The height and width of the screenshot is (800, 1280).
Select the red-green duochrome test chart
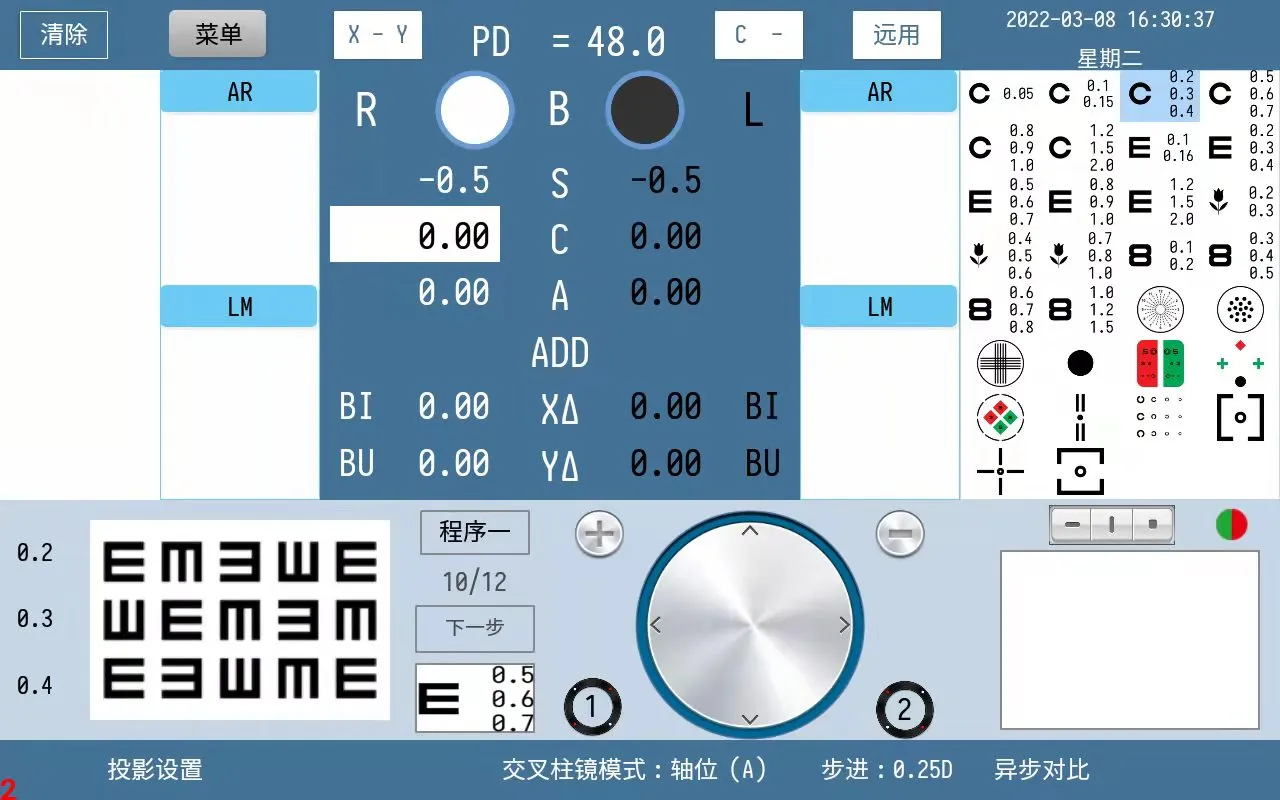coord(1160,363)
